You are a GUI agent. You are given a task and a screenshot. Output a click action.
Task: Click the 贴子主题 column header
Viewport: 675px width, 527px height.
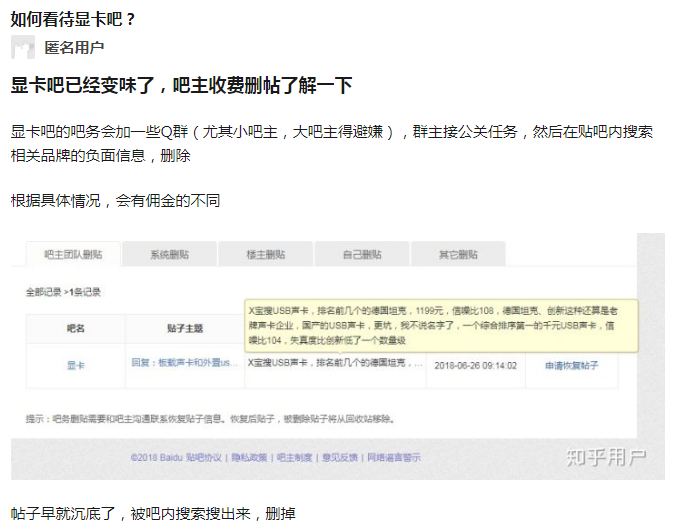[185, 329]
